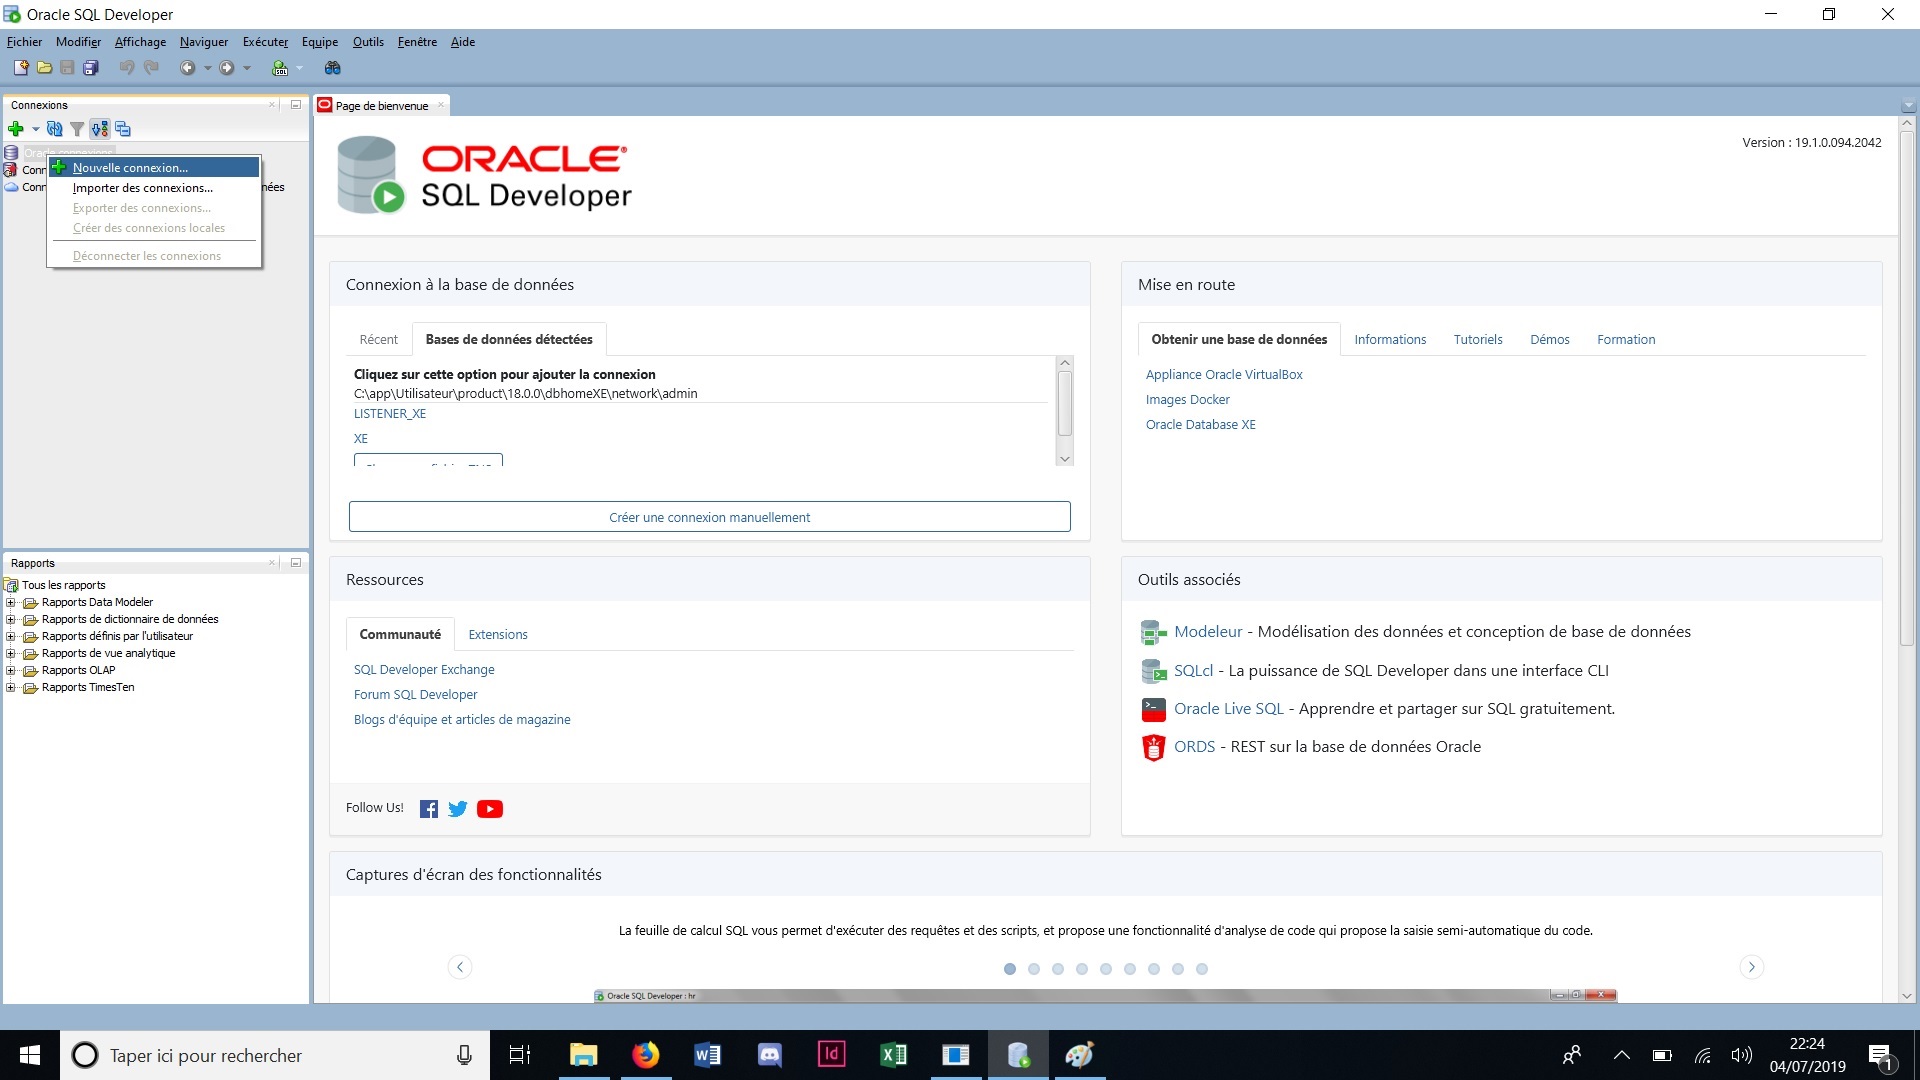Expand Rapports de dictionnaire de données node
This screenshot has height=1080, width=1920.
[x=11, y=620]
